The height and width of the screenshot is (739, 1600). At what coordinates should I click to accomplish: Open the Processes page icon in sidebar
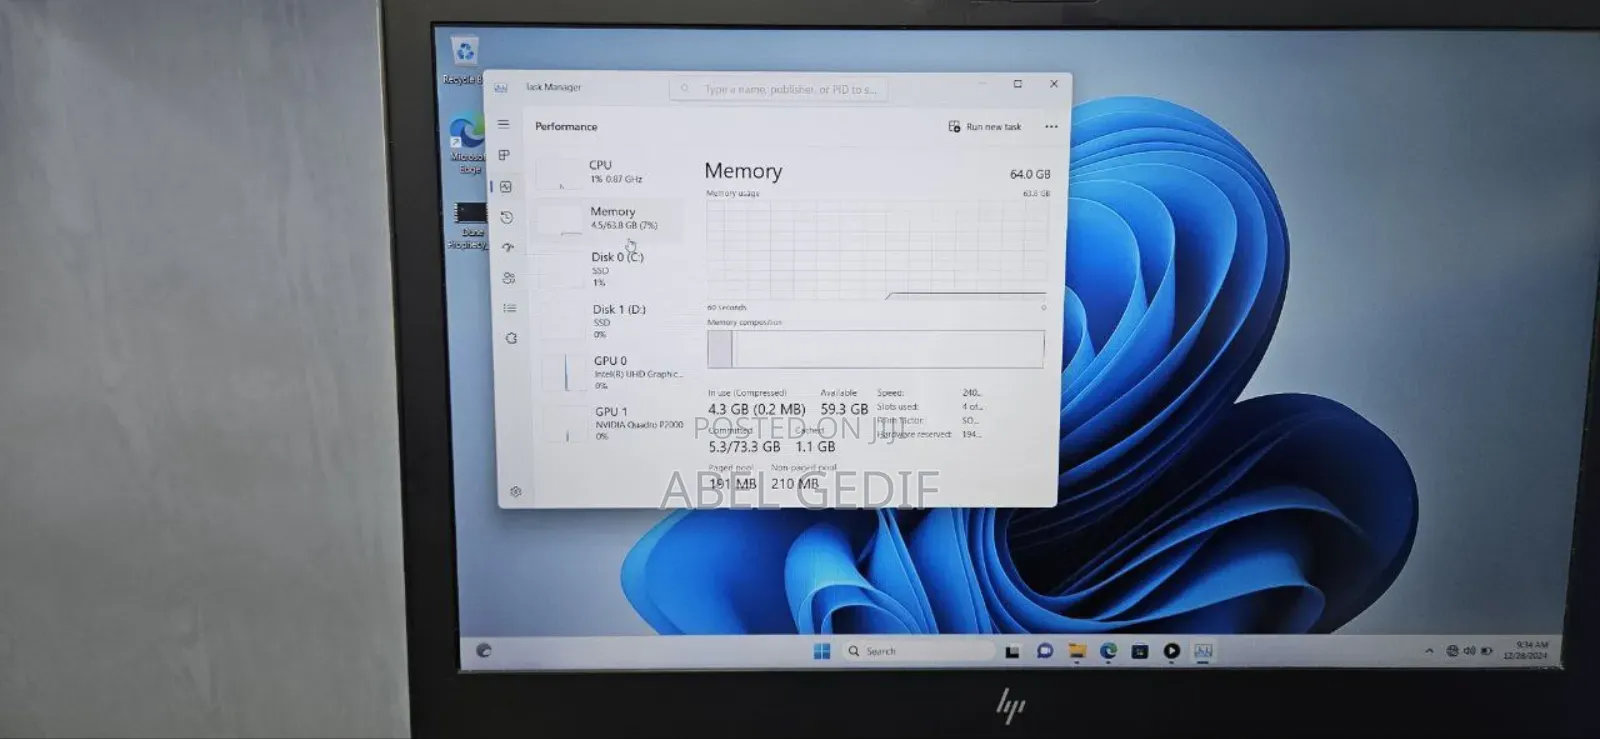(x=504, y=155)
